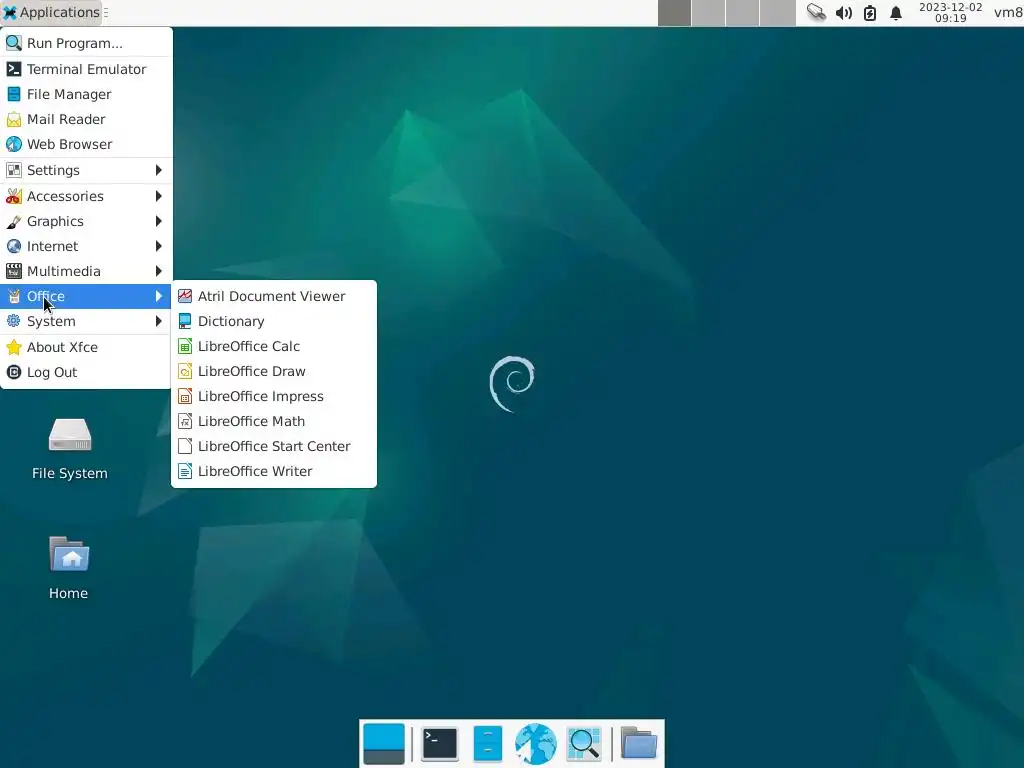Launch Atril Document Viewer

[x=274, y=296]
